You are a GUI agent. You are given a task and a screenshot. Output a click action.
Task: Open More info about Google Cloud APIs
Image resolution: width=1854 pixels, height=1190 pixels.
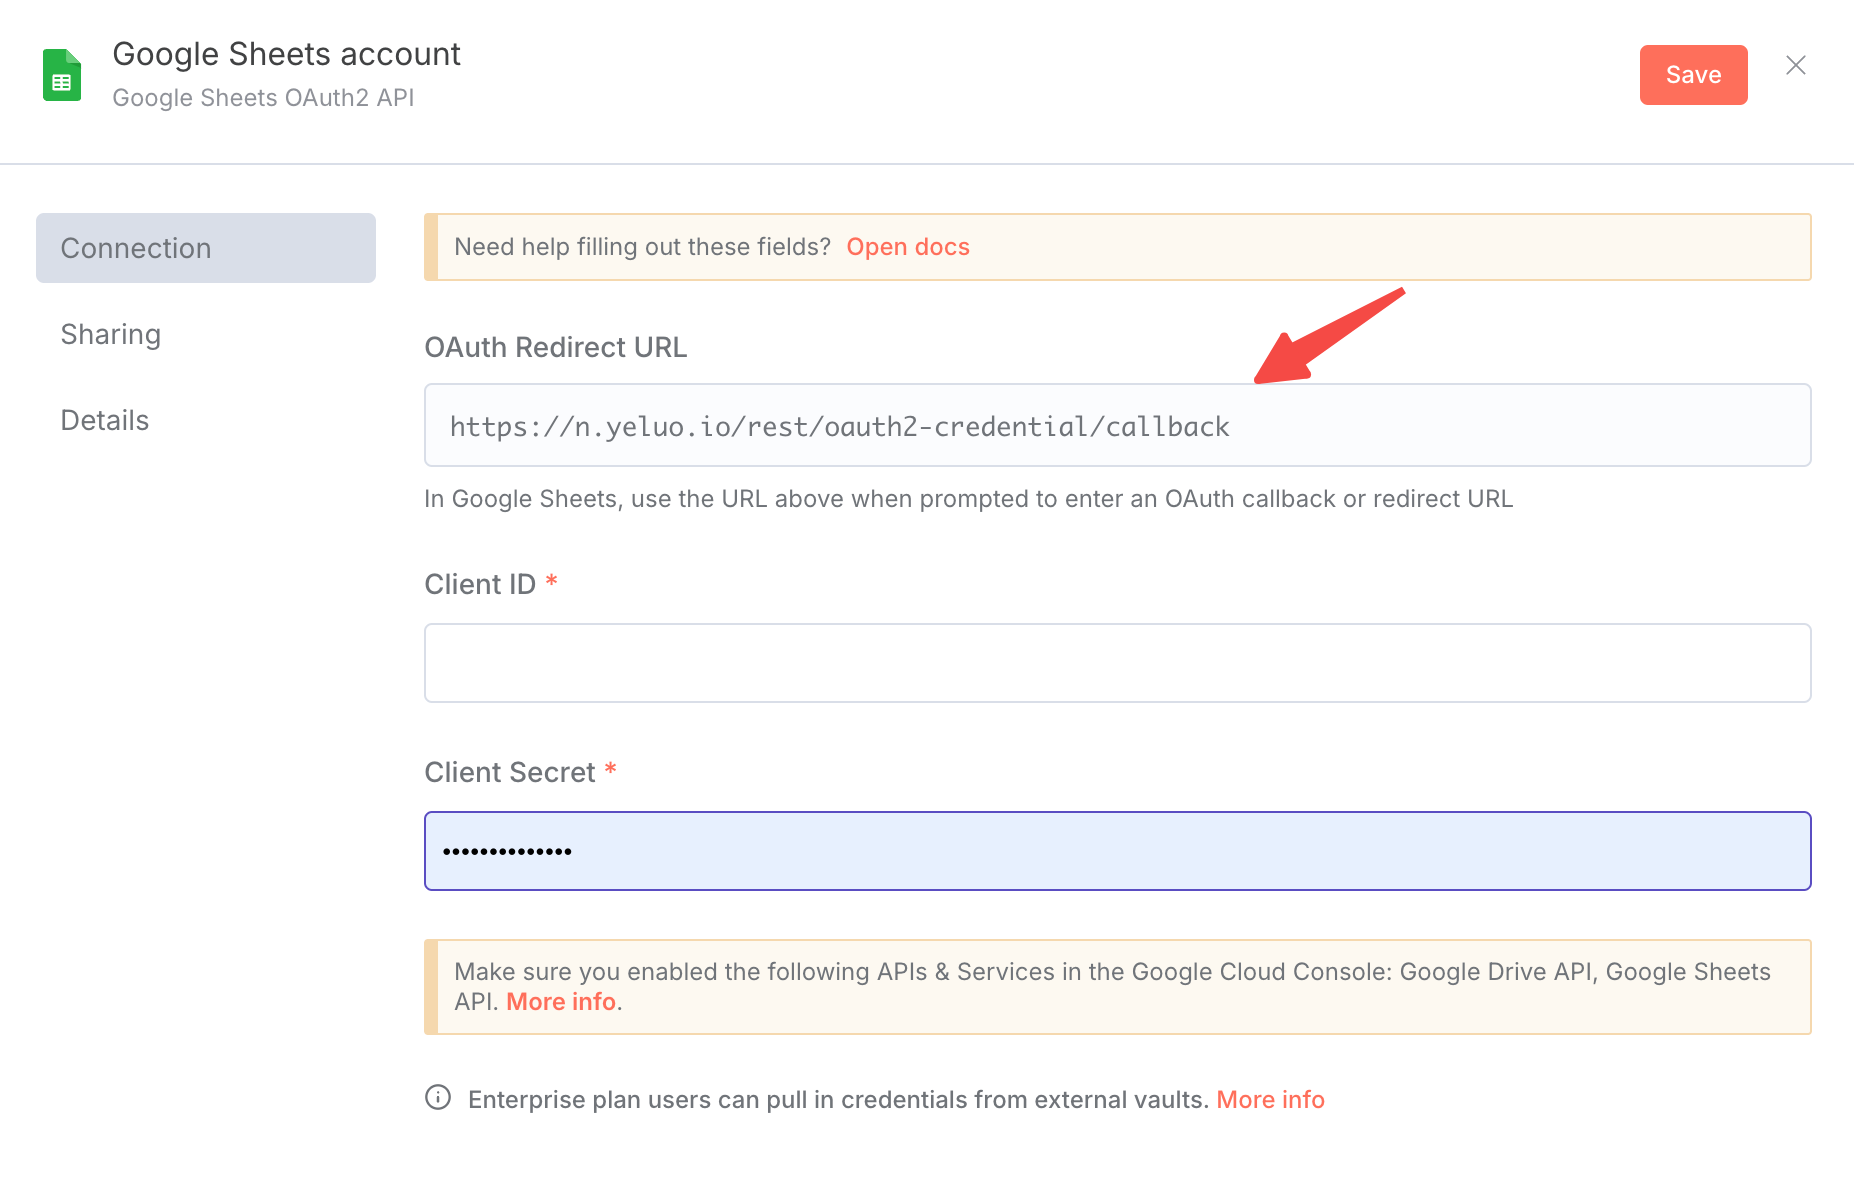(x=561, y=1002)
